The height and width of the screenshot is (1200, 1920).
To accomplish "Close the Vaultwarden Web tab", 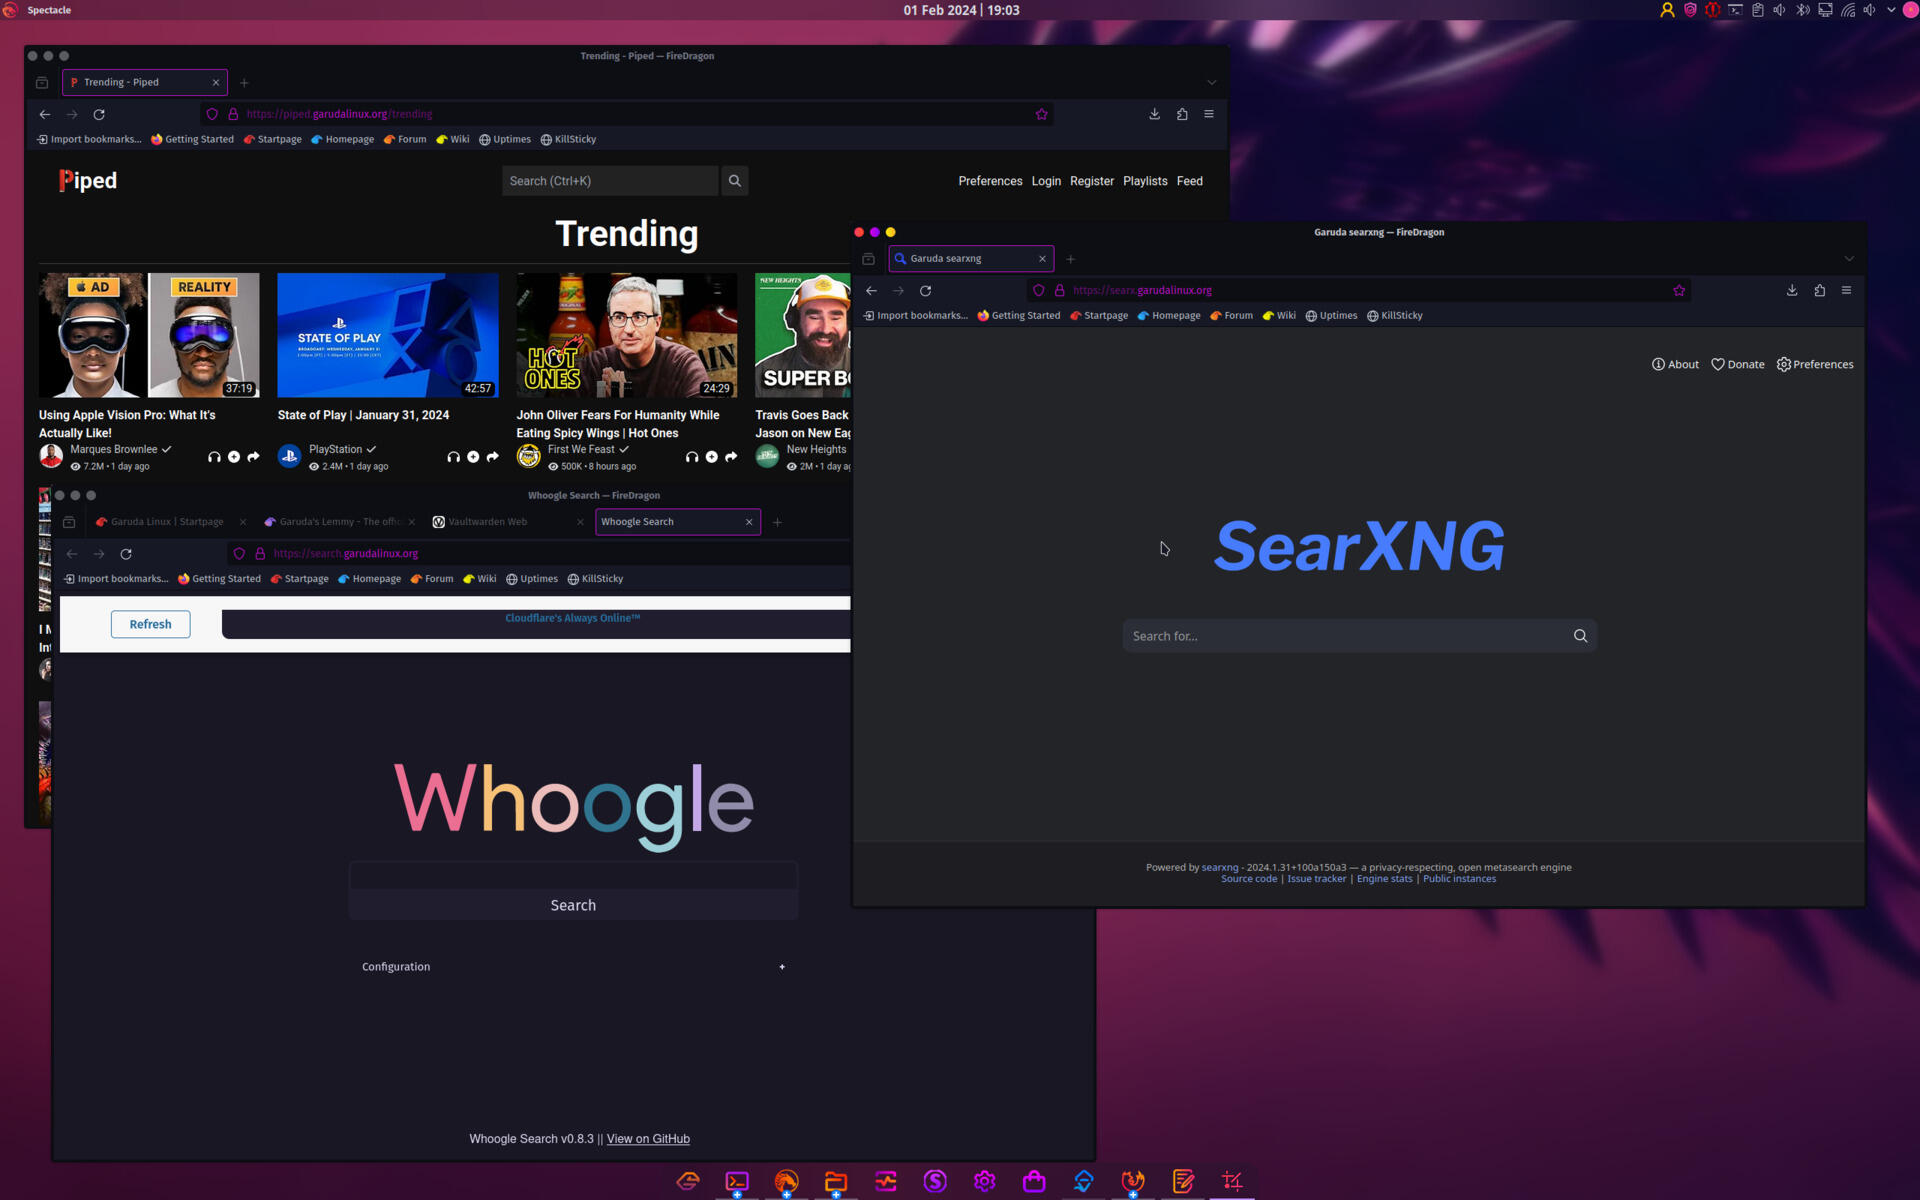I will [x=580, y=522].
